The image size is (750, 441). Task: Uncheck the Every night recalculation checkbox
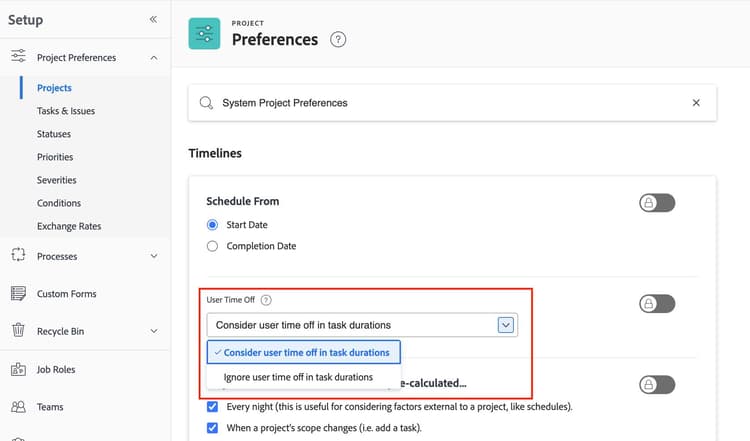click(212, 407)
